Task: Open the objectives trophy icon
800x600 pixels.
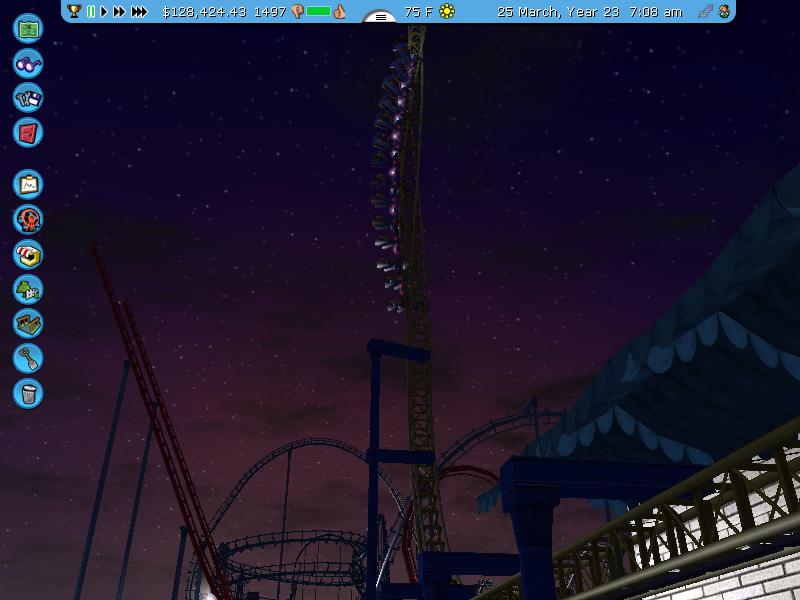Action: [74, 11]
